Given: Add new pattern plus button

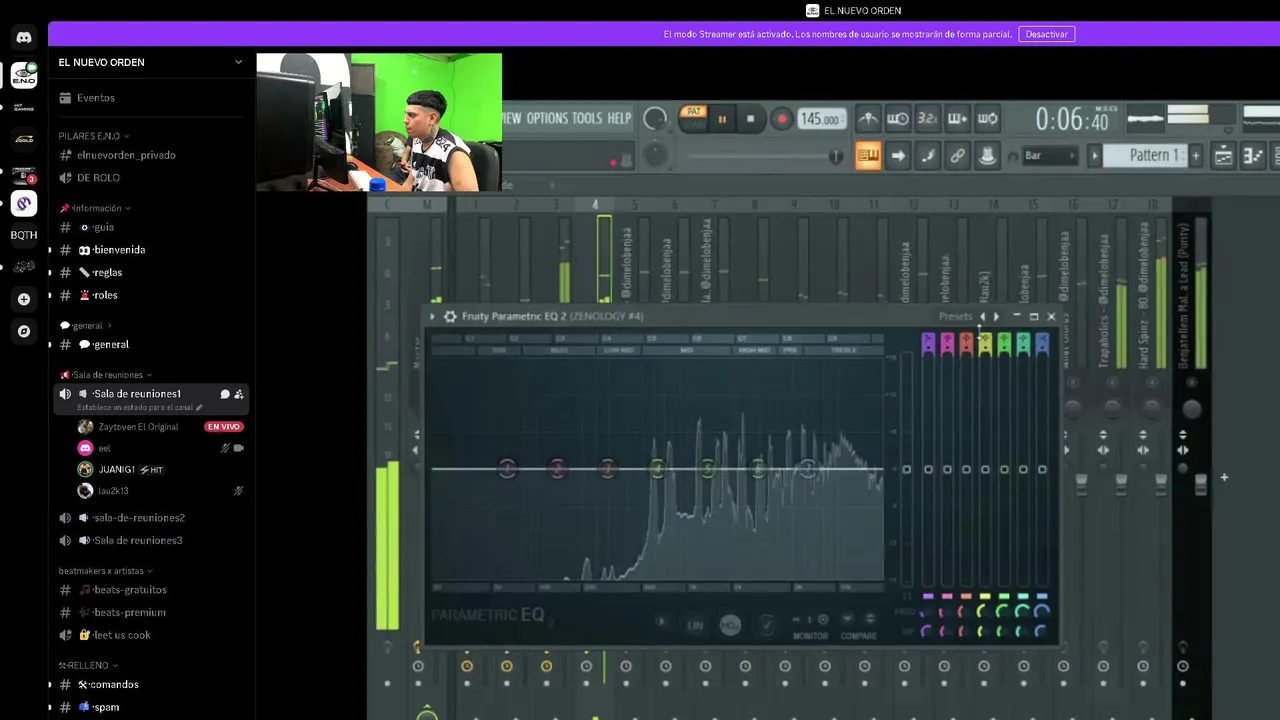Looking at the screenshot, I should pos(1195,155).
